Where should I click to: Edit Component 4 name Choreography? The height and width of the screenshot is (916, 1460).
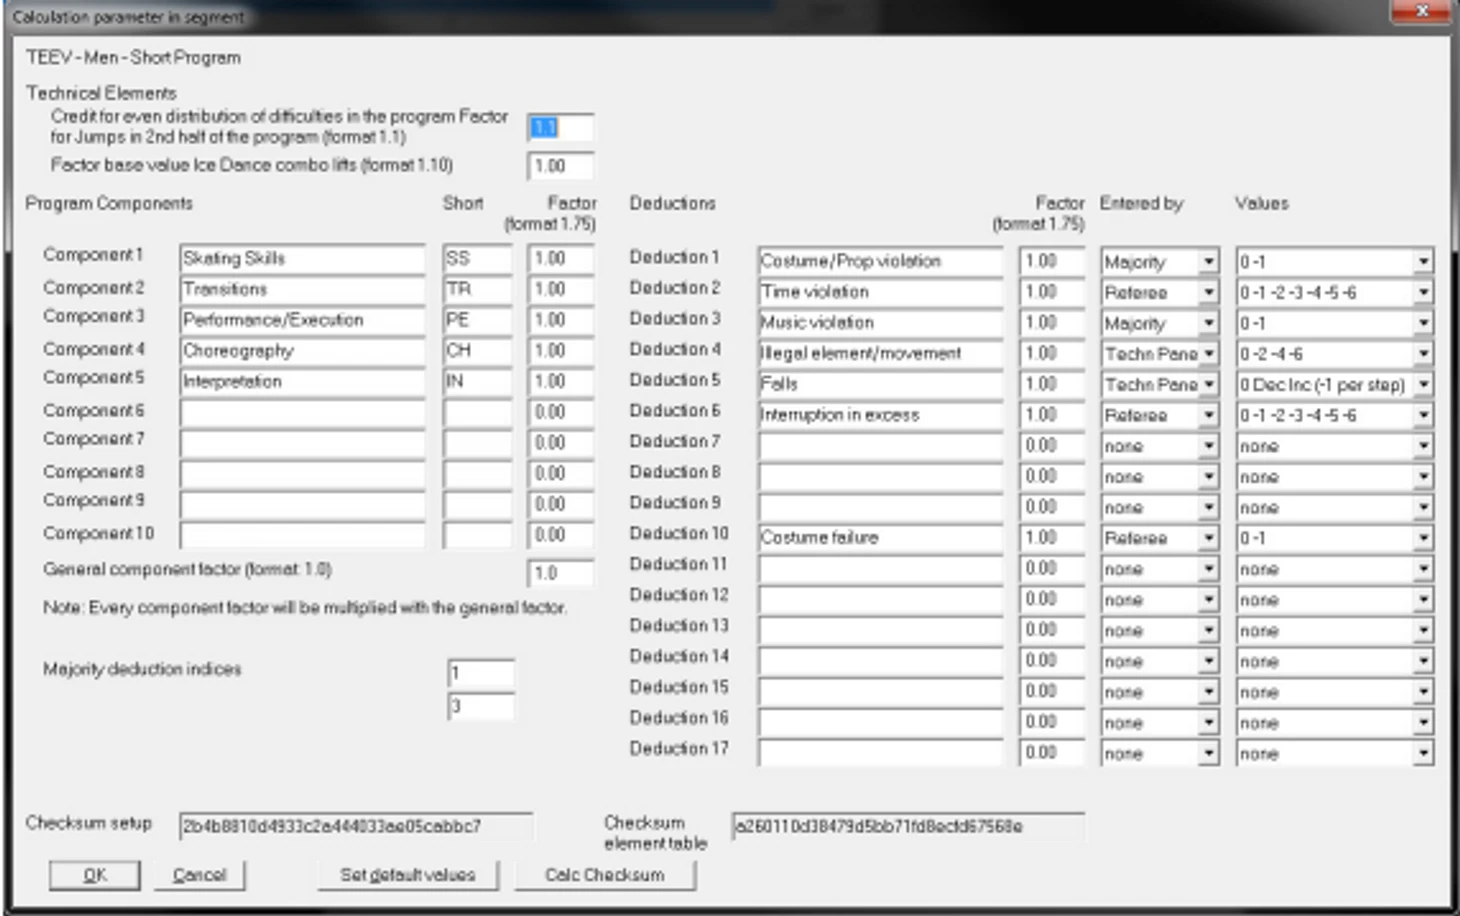coord(302,351)
